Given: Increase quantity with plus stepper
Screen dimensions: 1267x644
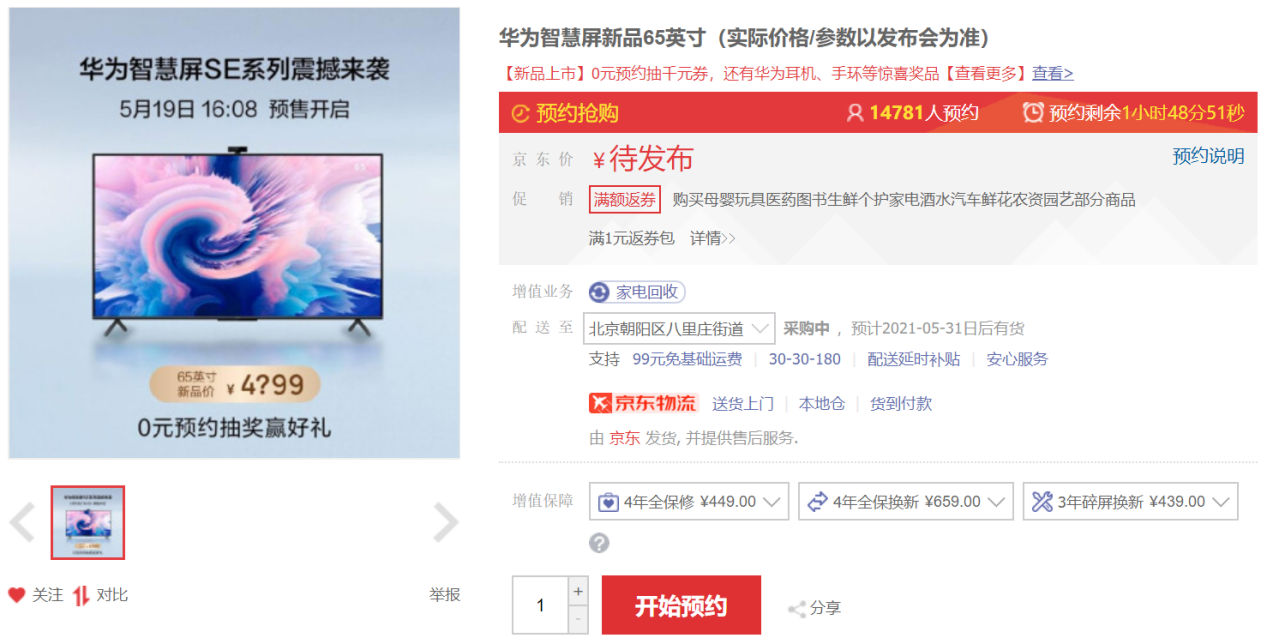Looking at the screenshot, I should pos(578,591).
